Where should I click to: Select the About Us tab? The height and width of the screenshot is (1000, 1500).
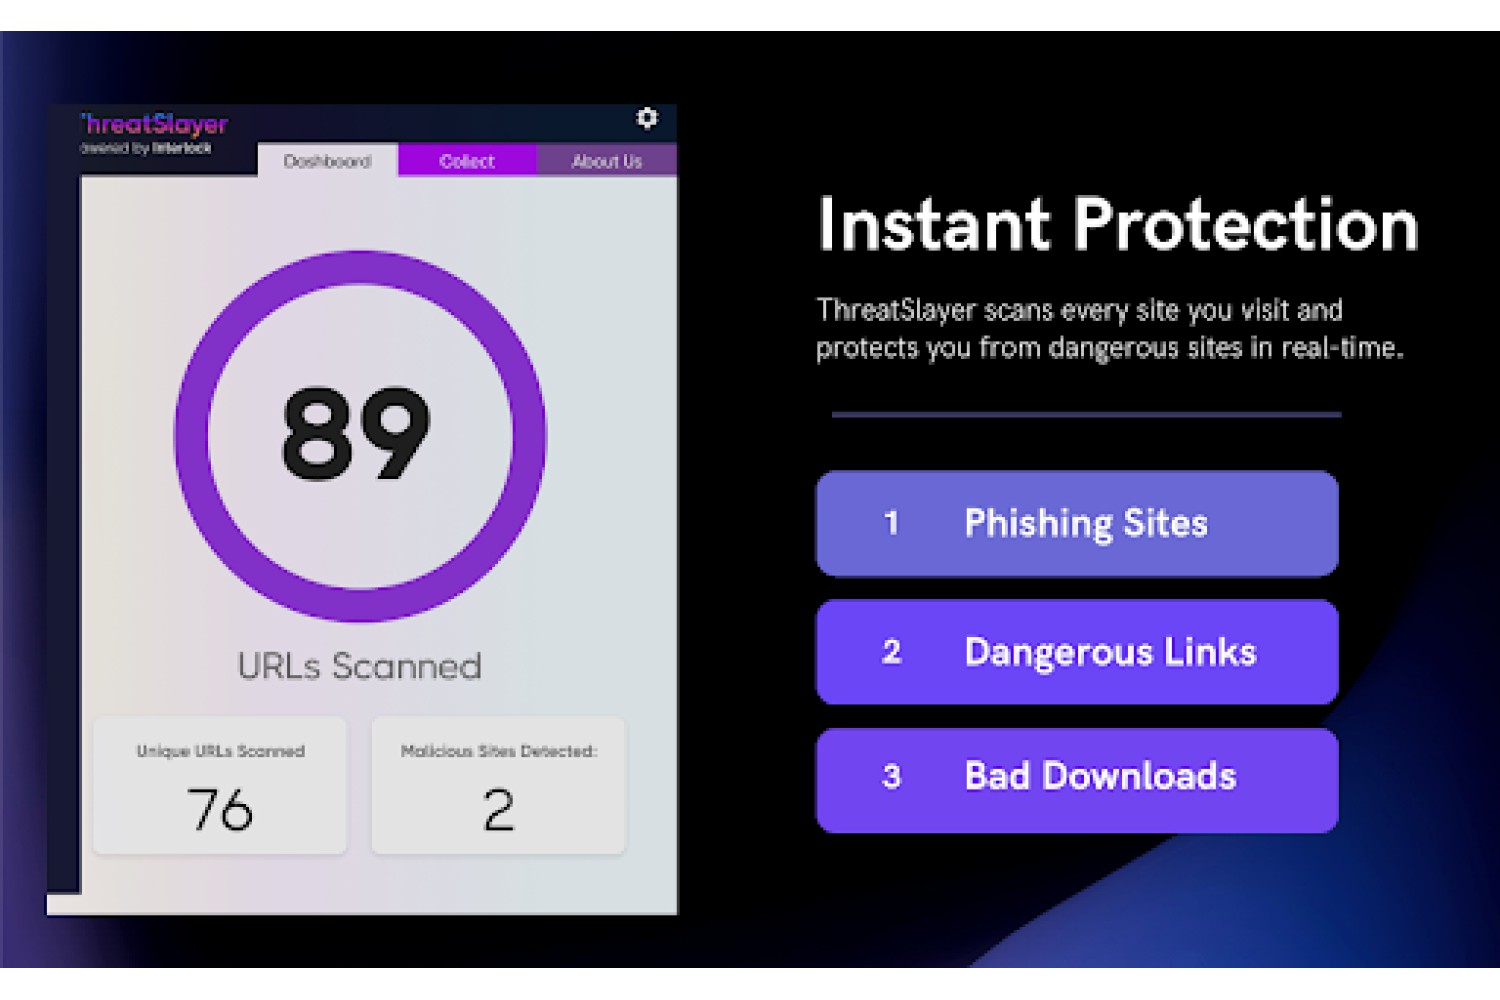tap(607, 161)
